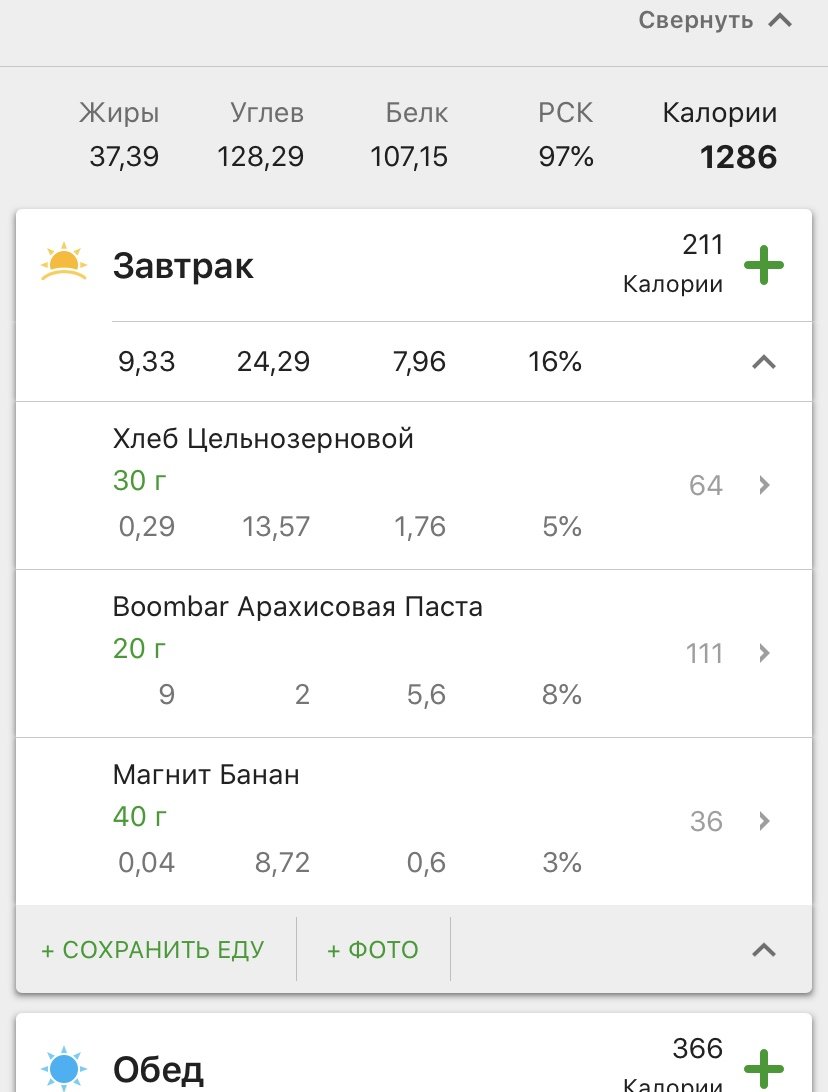Tap the green plus to add lunch food

click(x=764, y=1067)
